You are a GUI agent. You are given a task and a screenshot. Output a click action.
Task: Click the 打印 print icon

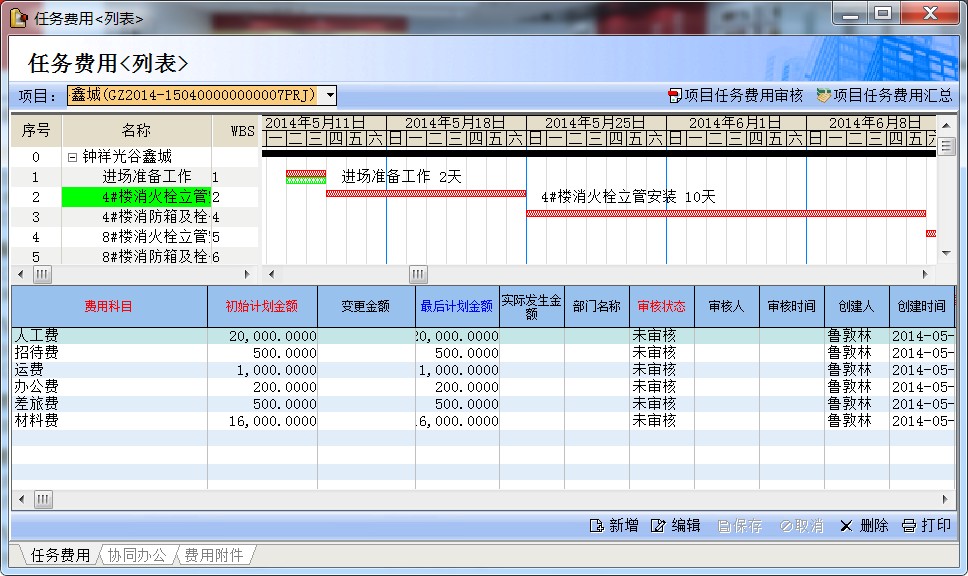(x=908, y=526)
